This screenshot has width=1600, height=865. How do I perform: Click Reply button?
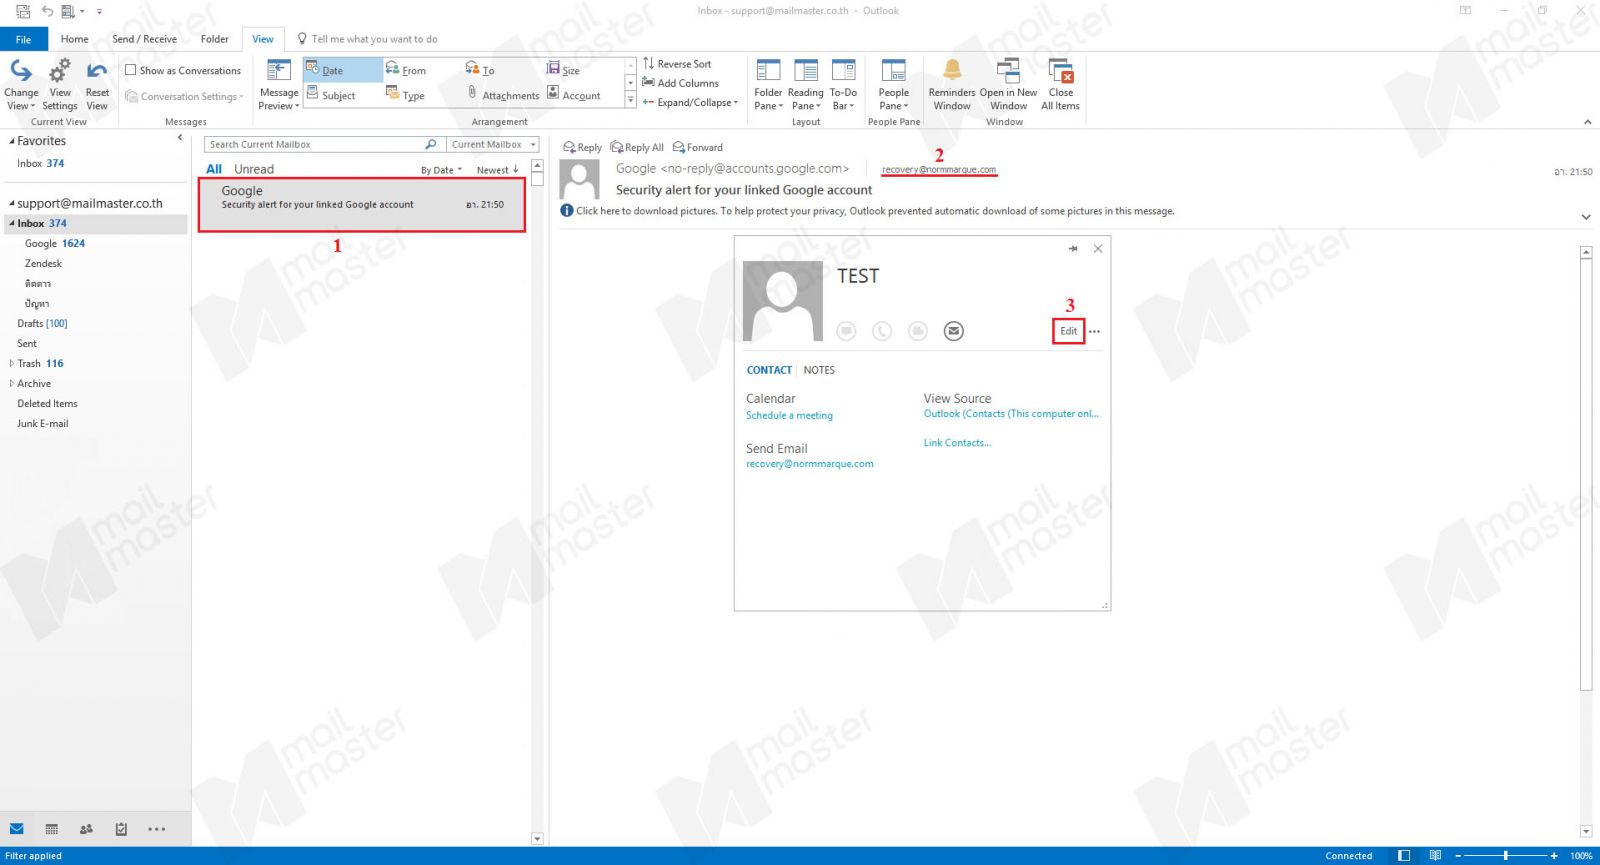583,147
